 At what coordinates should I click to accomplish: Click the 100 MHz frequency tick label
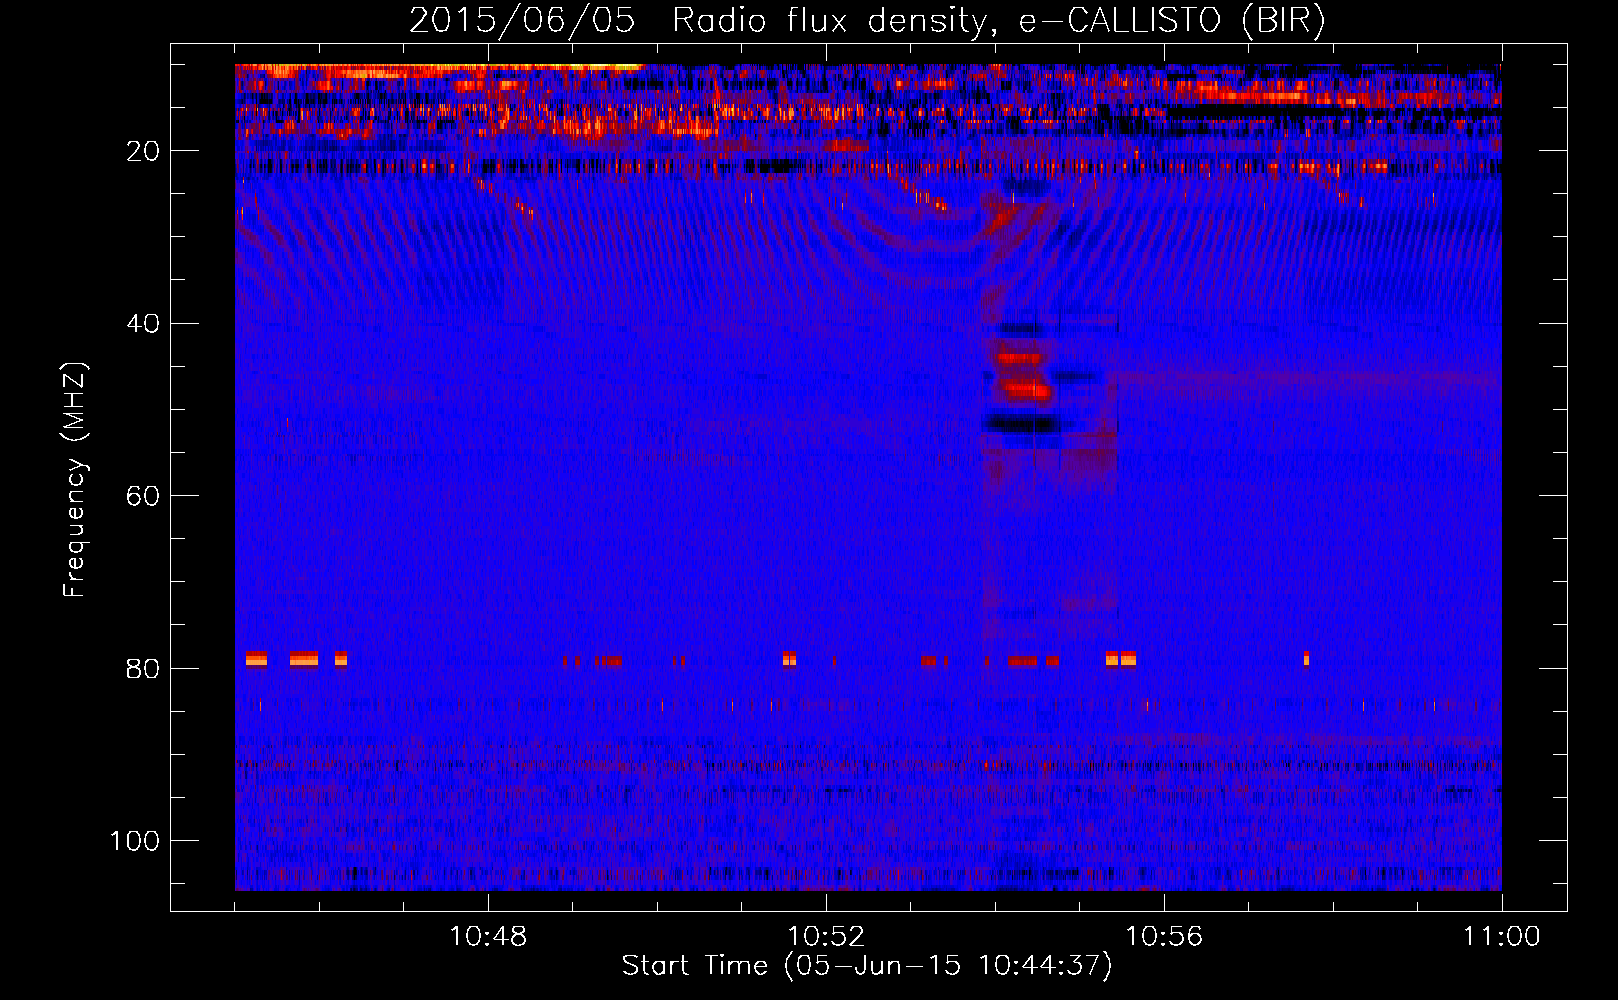(135, 841)
